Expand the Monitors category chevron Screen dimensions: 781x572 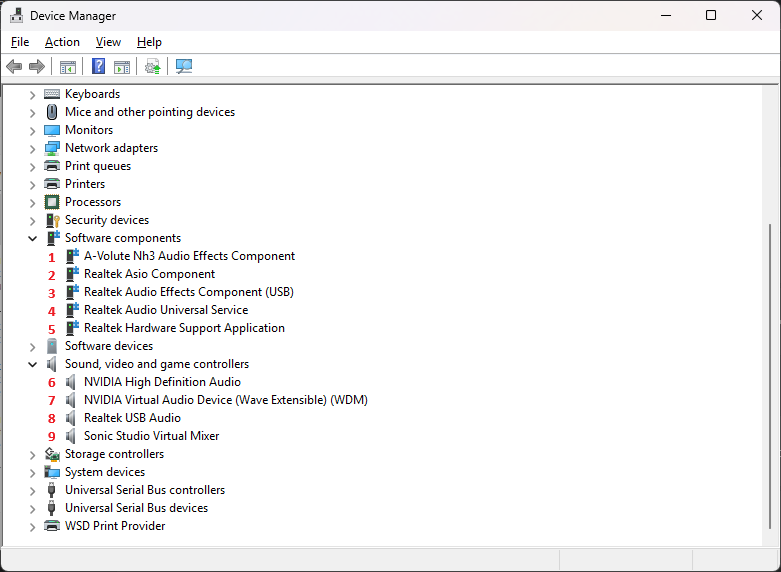[32, 131]
